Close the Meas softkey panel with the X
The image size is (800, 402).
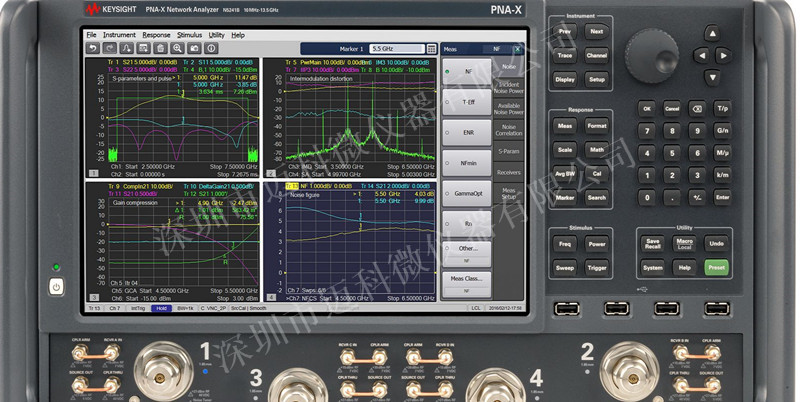pos(517,49)
